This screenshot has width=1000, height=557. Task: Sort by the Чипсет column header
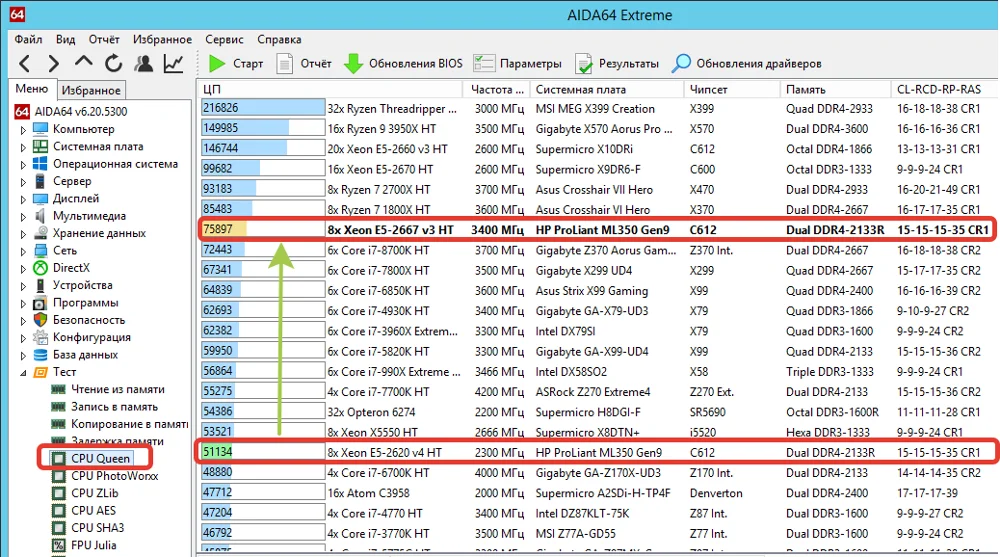tap(732, 89)
